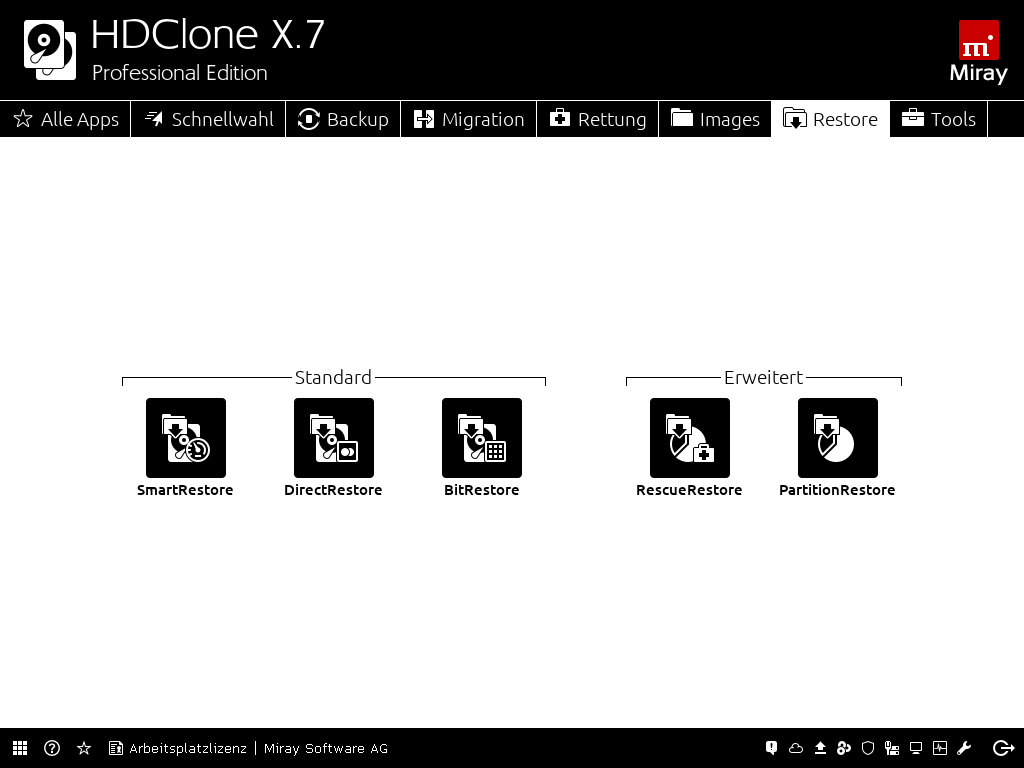
Task: Open the RescueRestore app
Action: [x=689, y=438]
